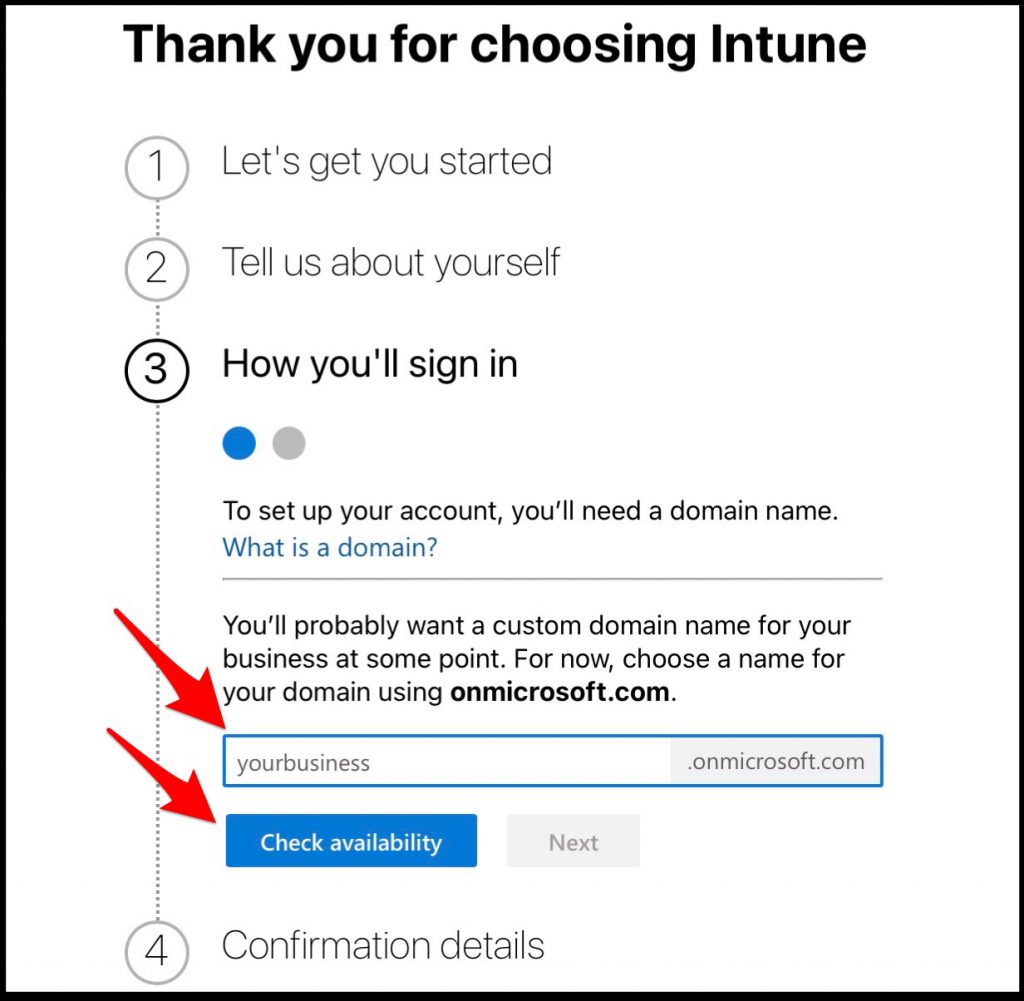Click the "How you'll sign in" heading
1024x1001 pixels.
point(370,364)
